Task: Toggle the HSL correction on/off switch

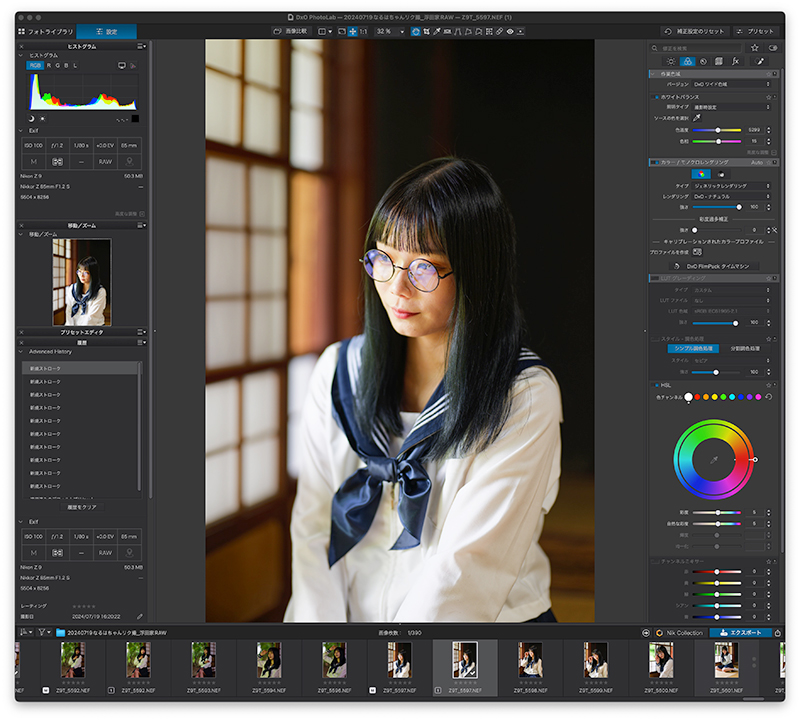Action: pyautogui.click(x=656, y=385)
